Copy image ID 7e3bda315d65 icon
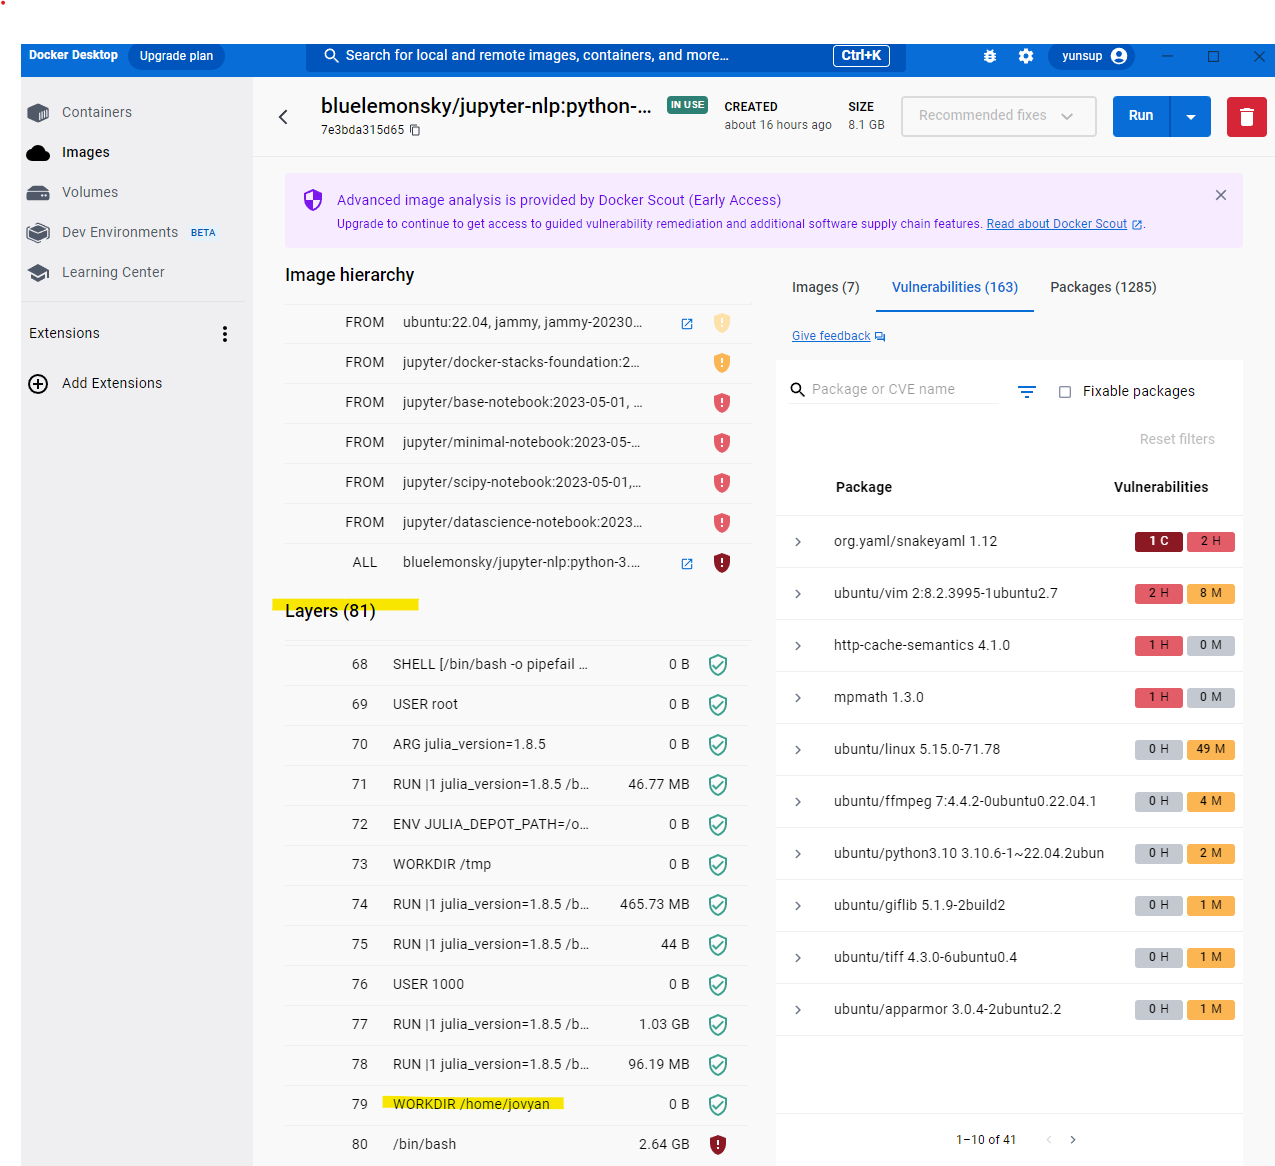1275x1166 pixels. coord(415,130)
